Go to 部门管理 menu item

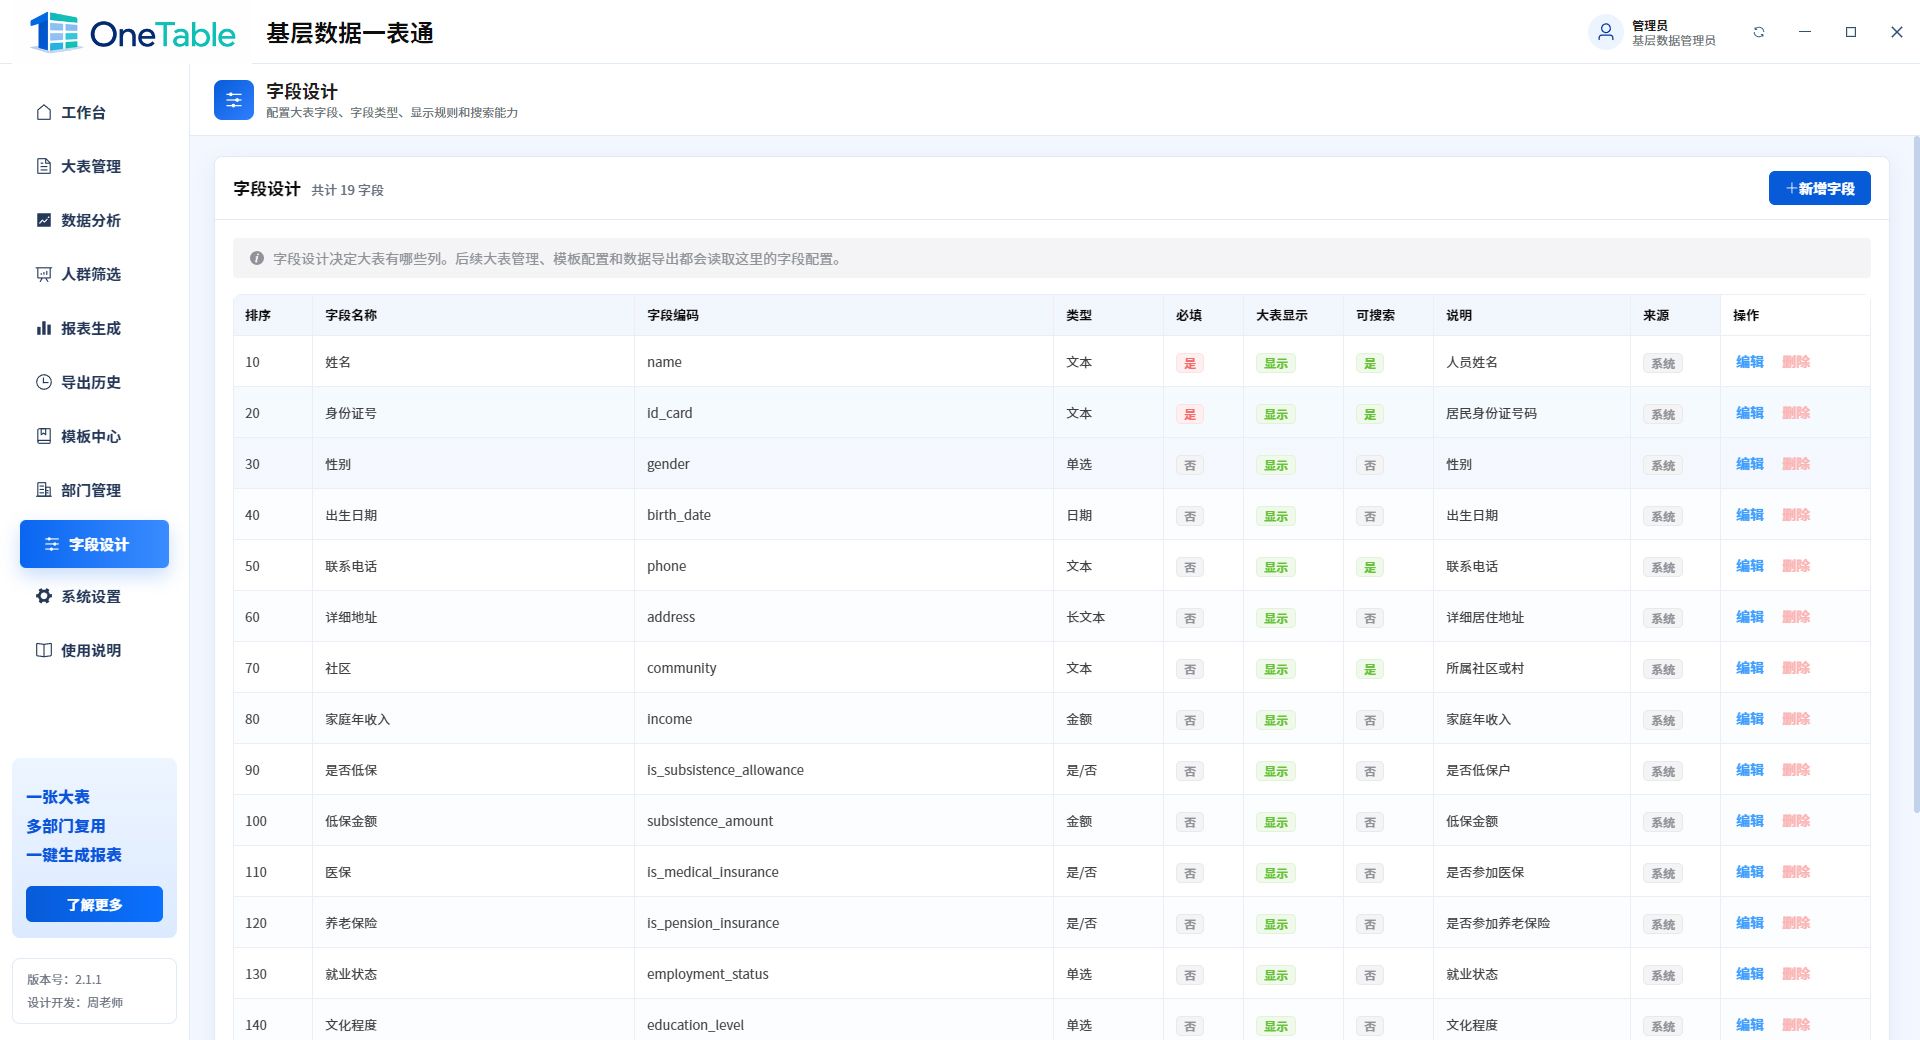pos(94,490)
